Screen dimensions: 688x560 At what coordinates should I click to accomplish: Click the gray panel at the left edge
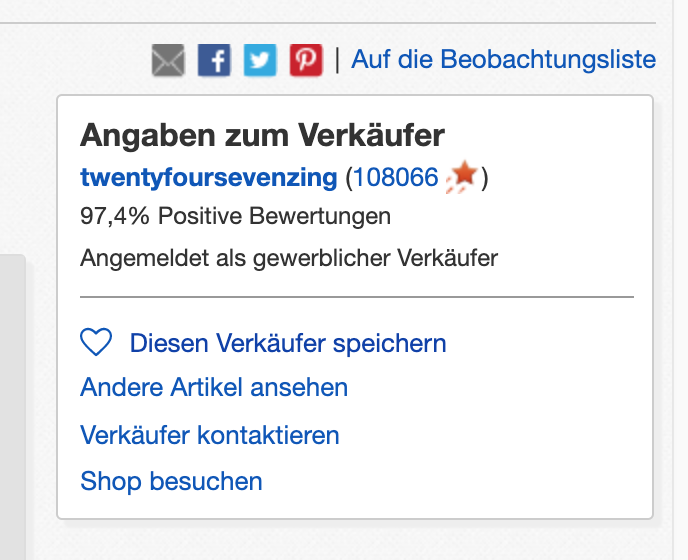13,407
